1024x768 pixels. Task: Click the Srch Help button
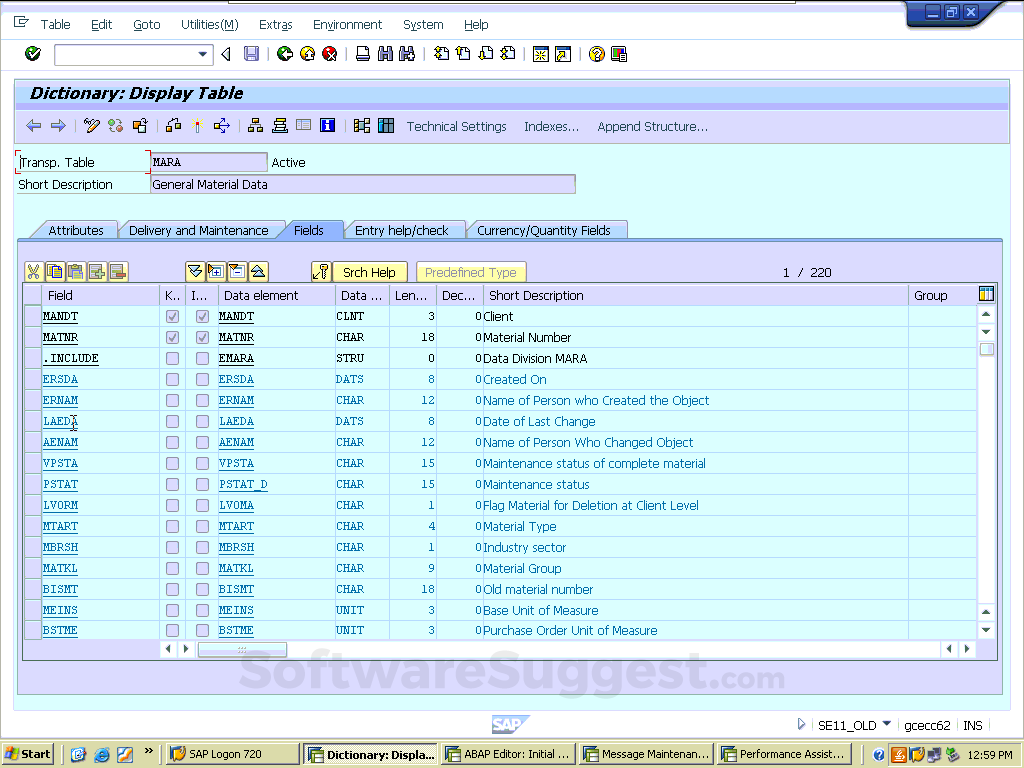[370, 272]
